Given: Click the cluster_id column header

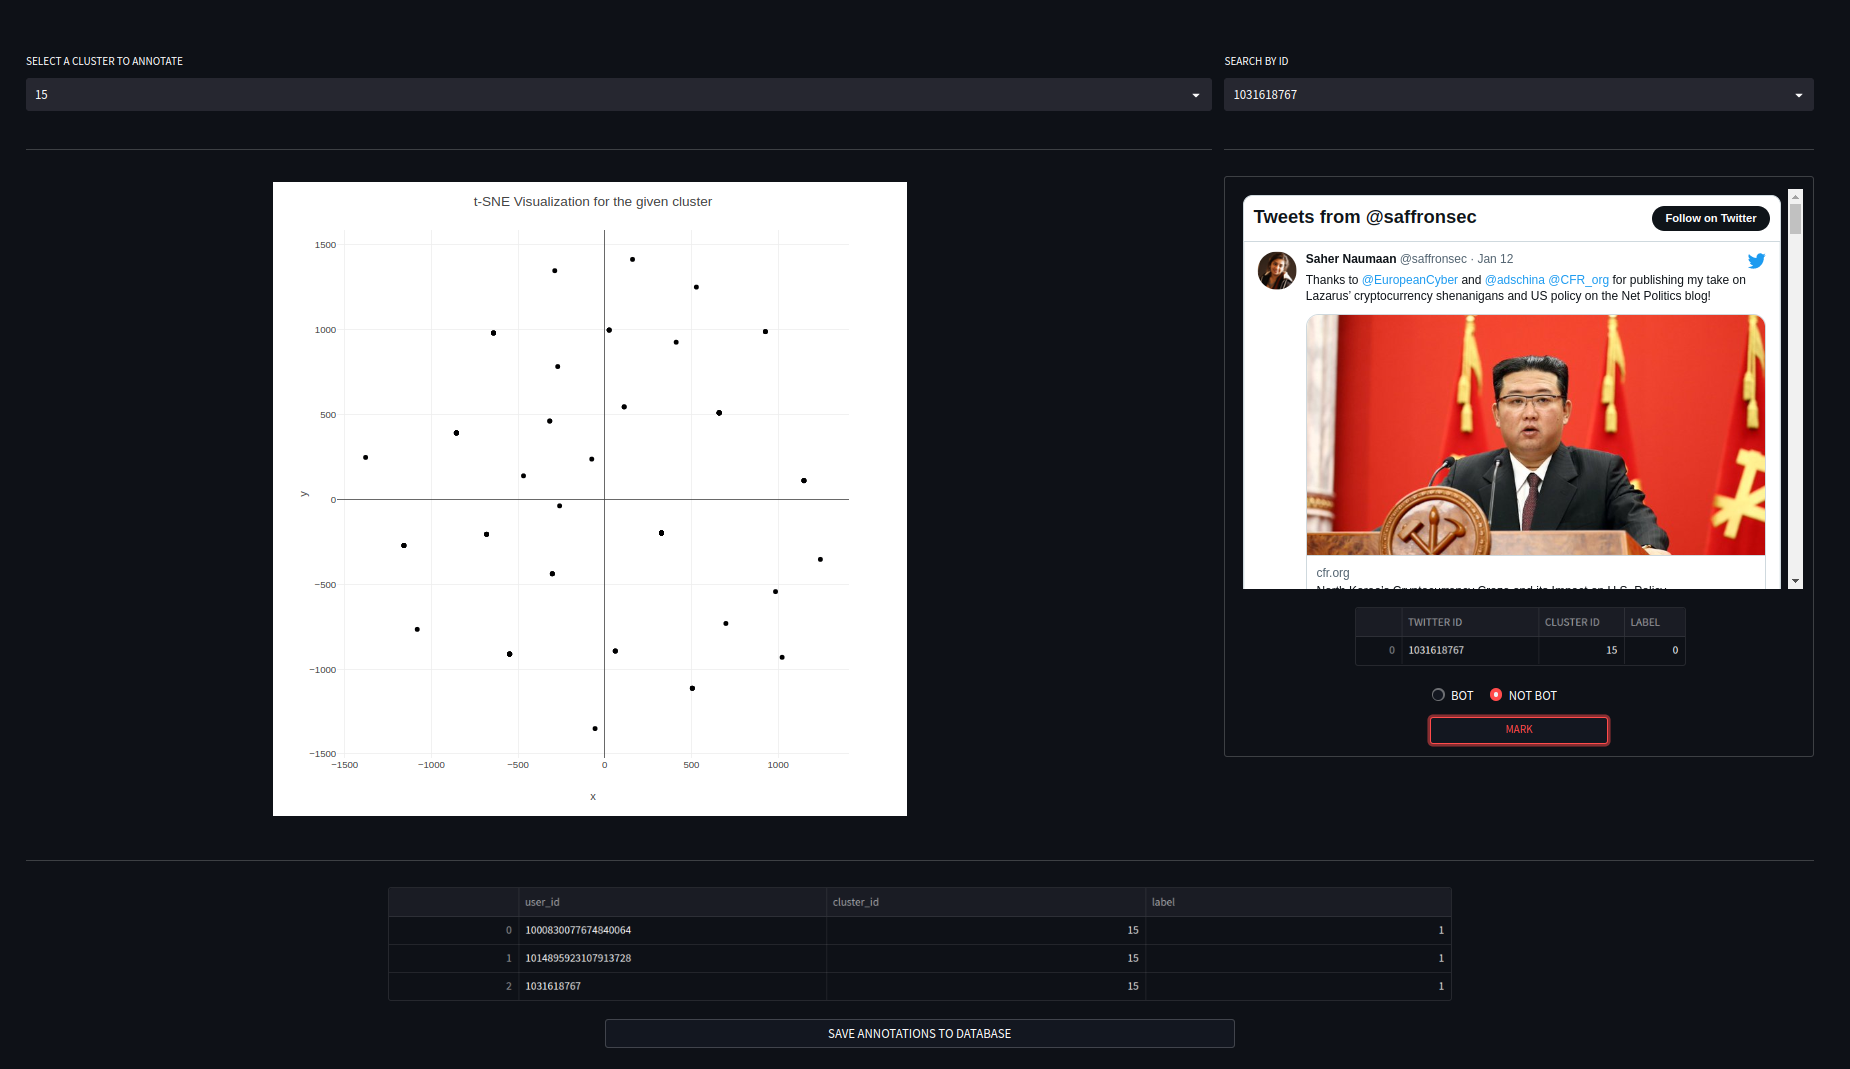Looking at the screenshot, I should 855,902.
